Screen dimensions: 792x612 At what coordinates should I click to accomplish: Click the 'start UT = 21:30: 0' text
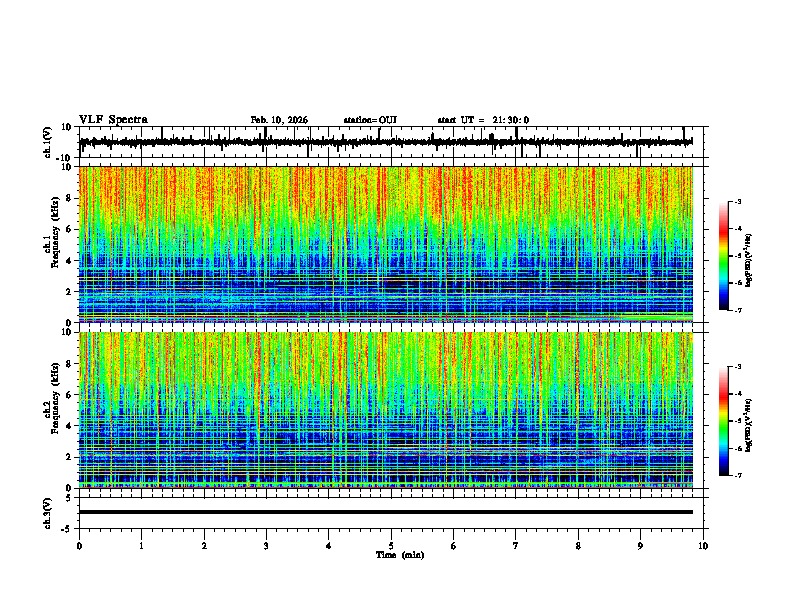pos(483,120)
